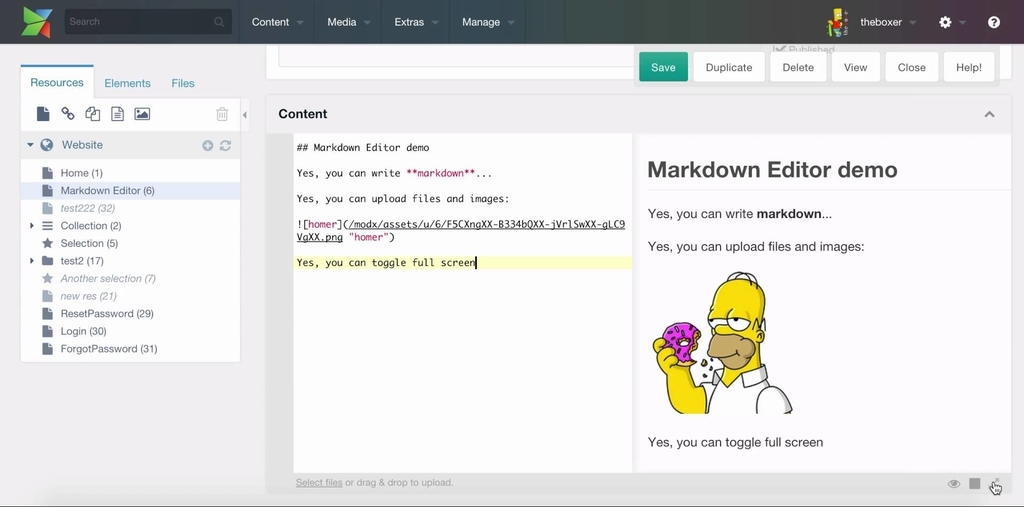Click the search magnifier icon

(x=219, y=22)
